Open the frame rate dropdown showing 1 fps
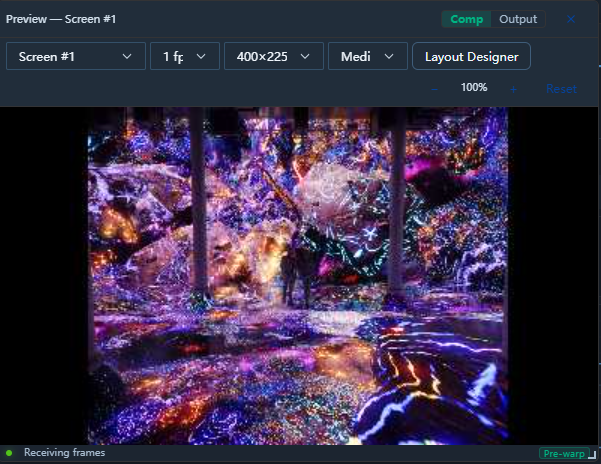601x464 pixels. click(x=185, y=56)
